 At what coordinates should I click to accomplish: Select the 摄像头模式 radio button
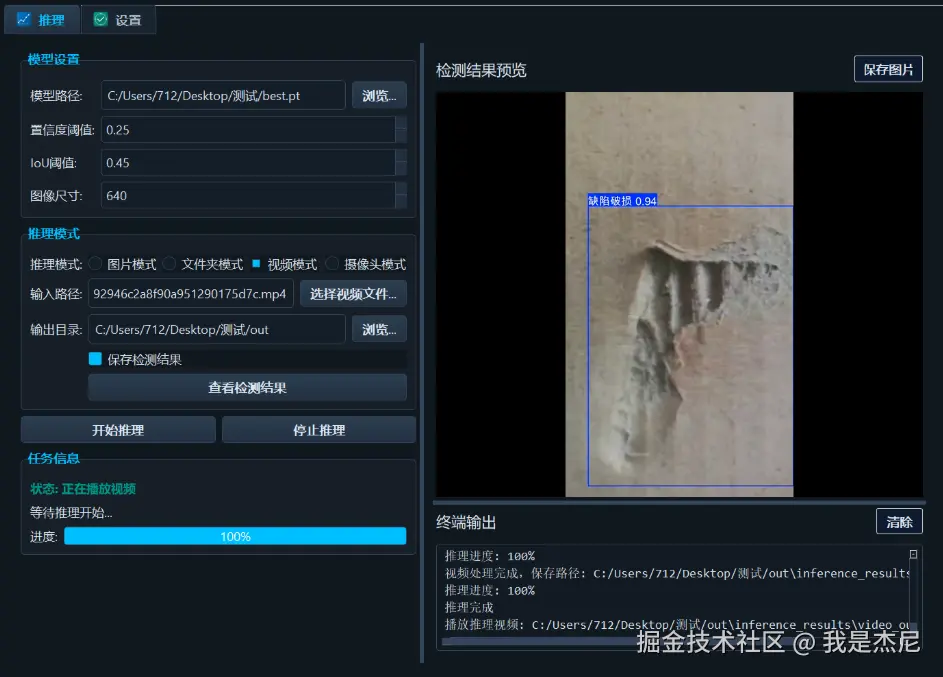click(330, 264)
